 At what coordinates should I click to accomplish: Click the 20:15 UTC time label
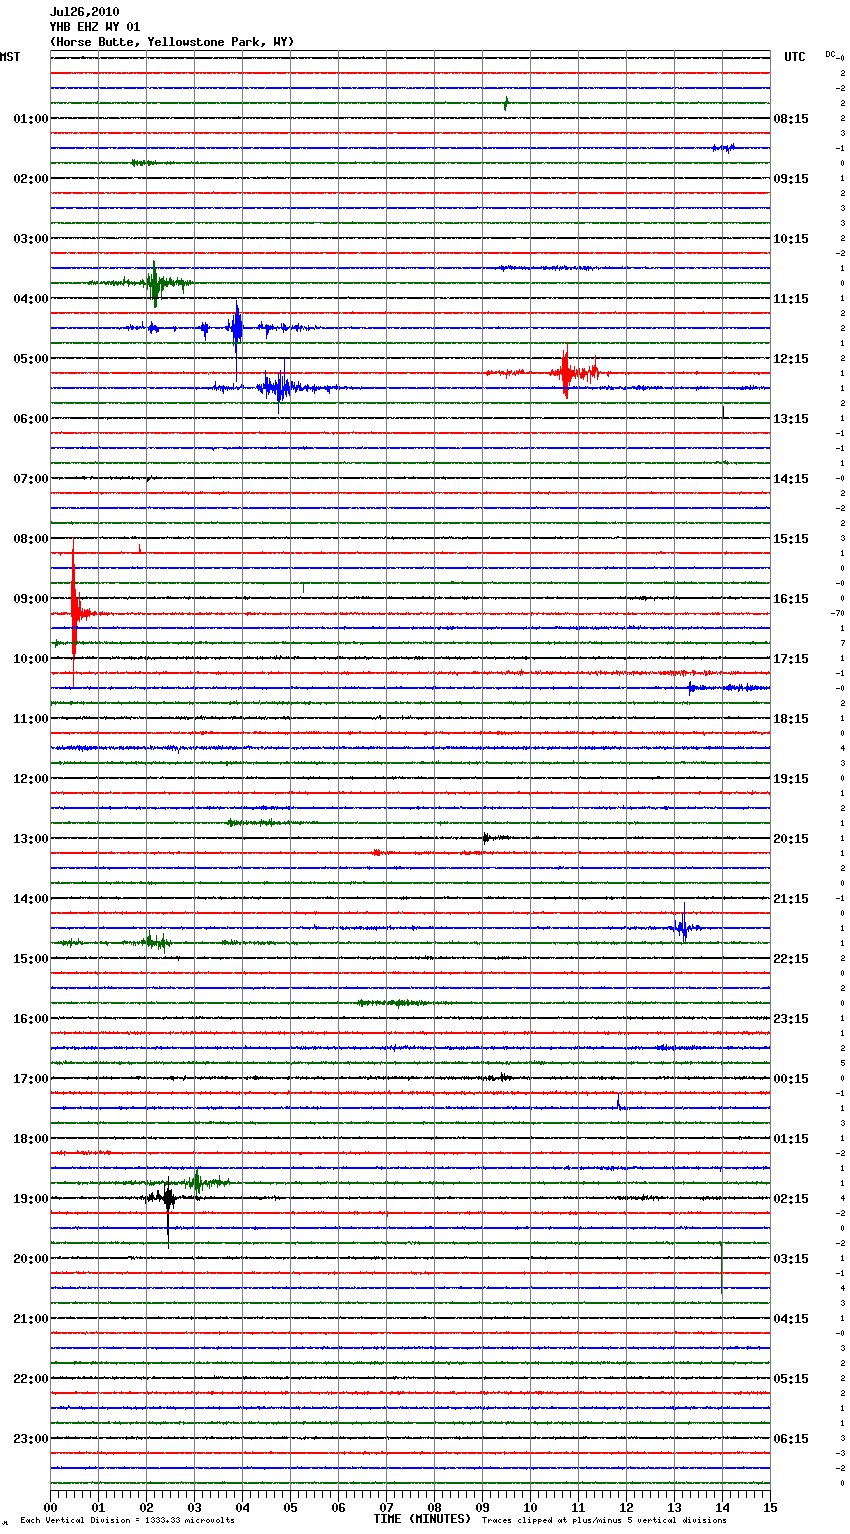pyautogui.click(x=791, y=839)
